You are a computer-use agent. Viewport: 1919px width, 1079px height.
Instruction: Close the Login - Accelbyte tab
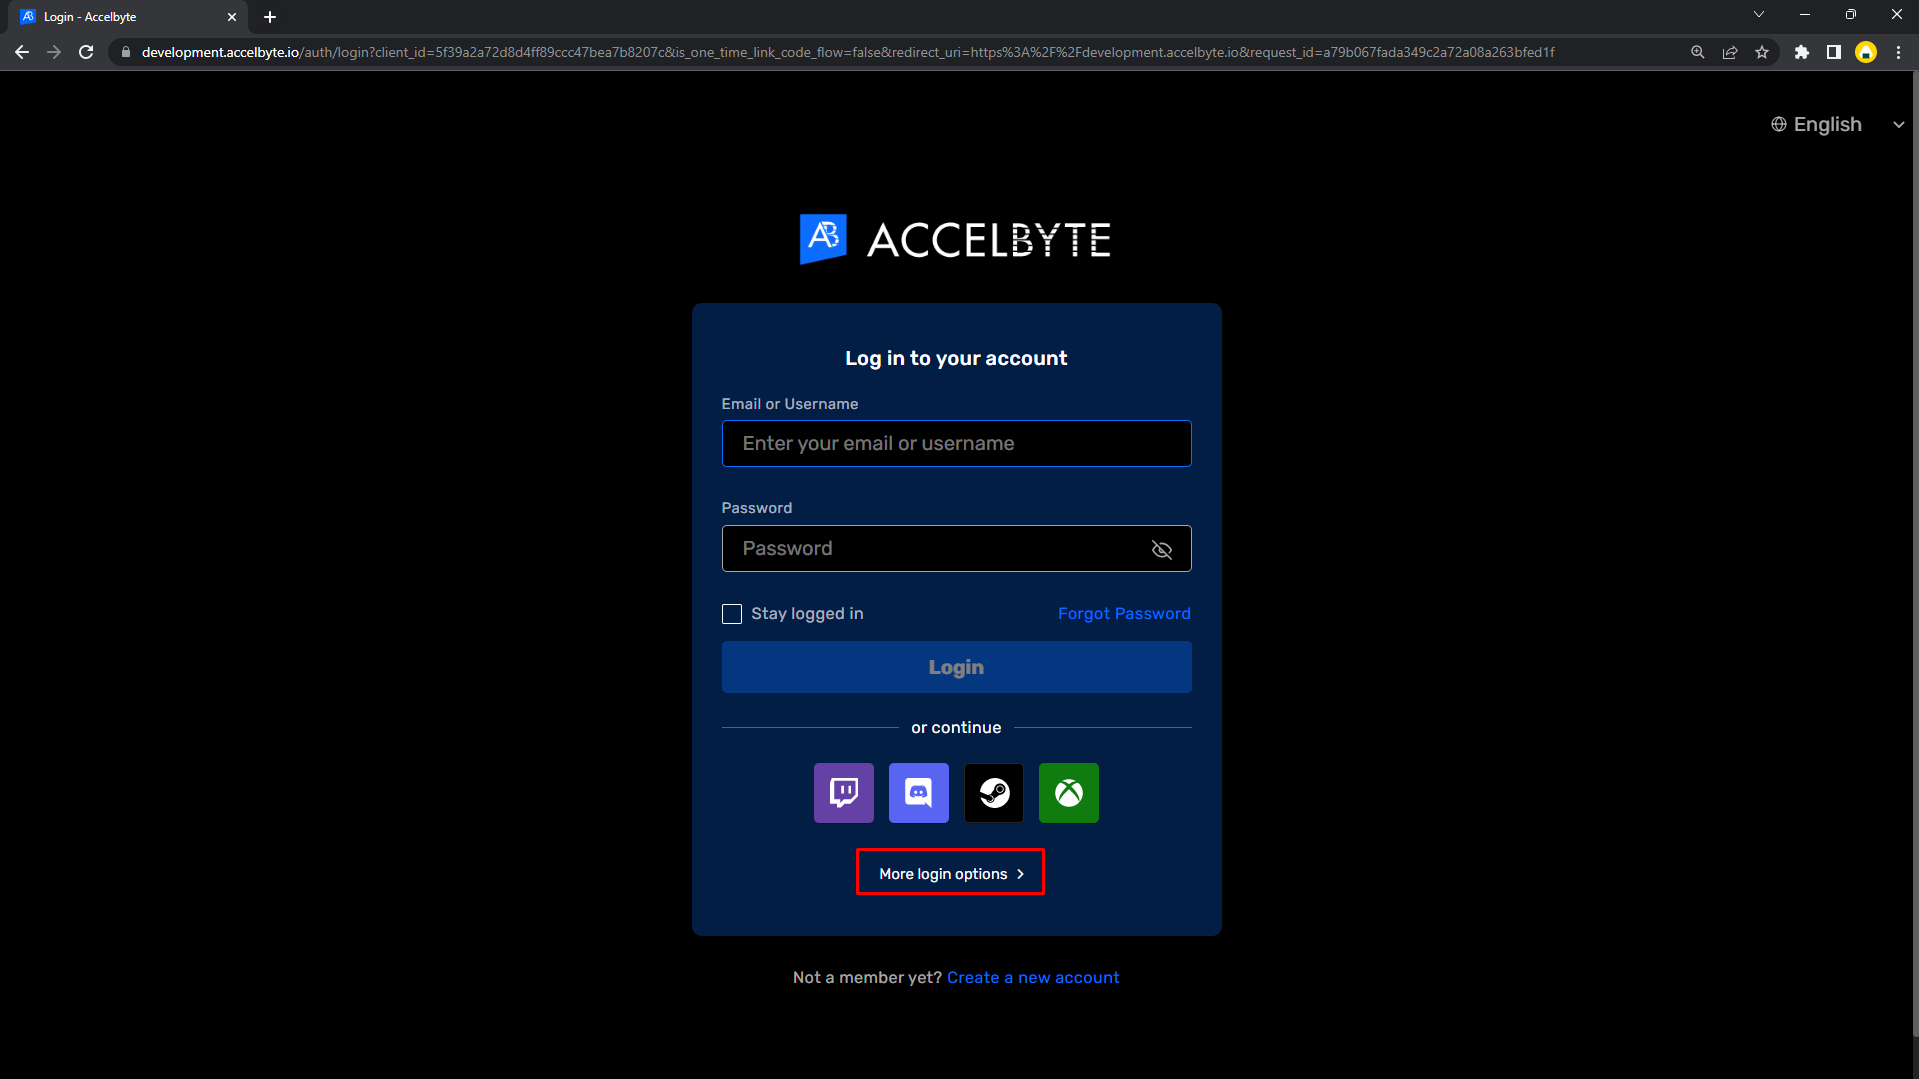pyautogui.click(x=232, y=17)
